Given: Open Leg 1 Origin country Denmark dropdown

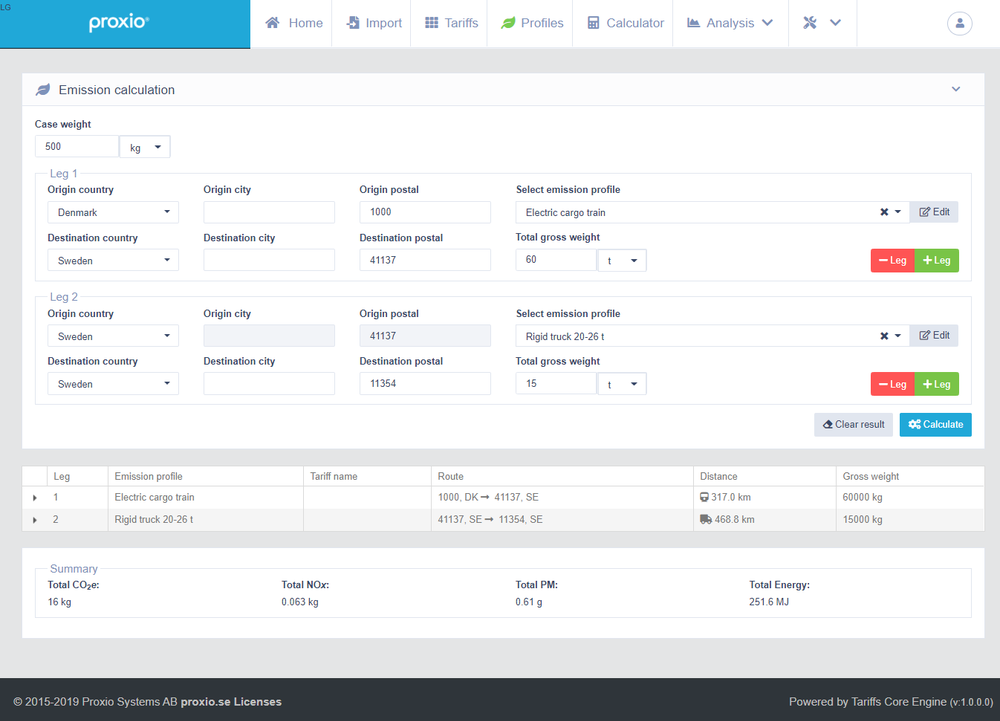Looking at the screenshot, I should (113, 212).
